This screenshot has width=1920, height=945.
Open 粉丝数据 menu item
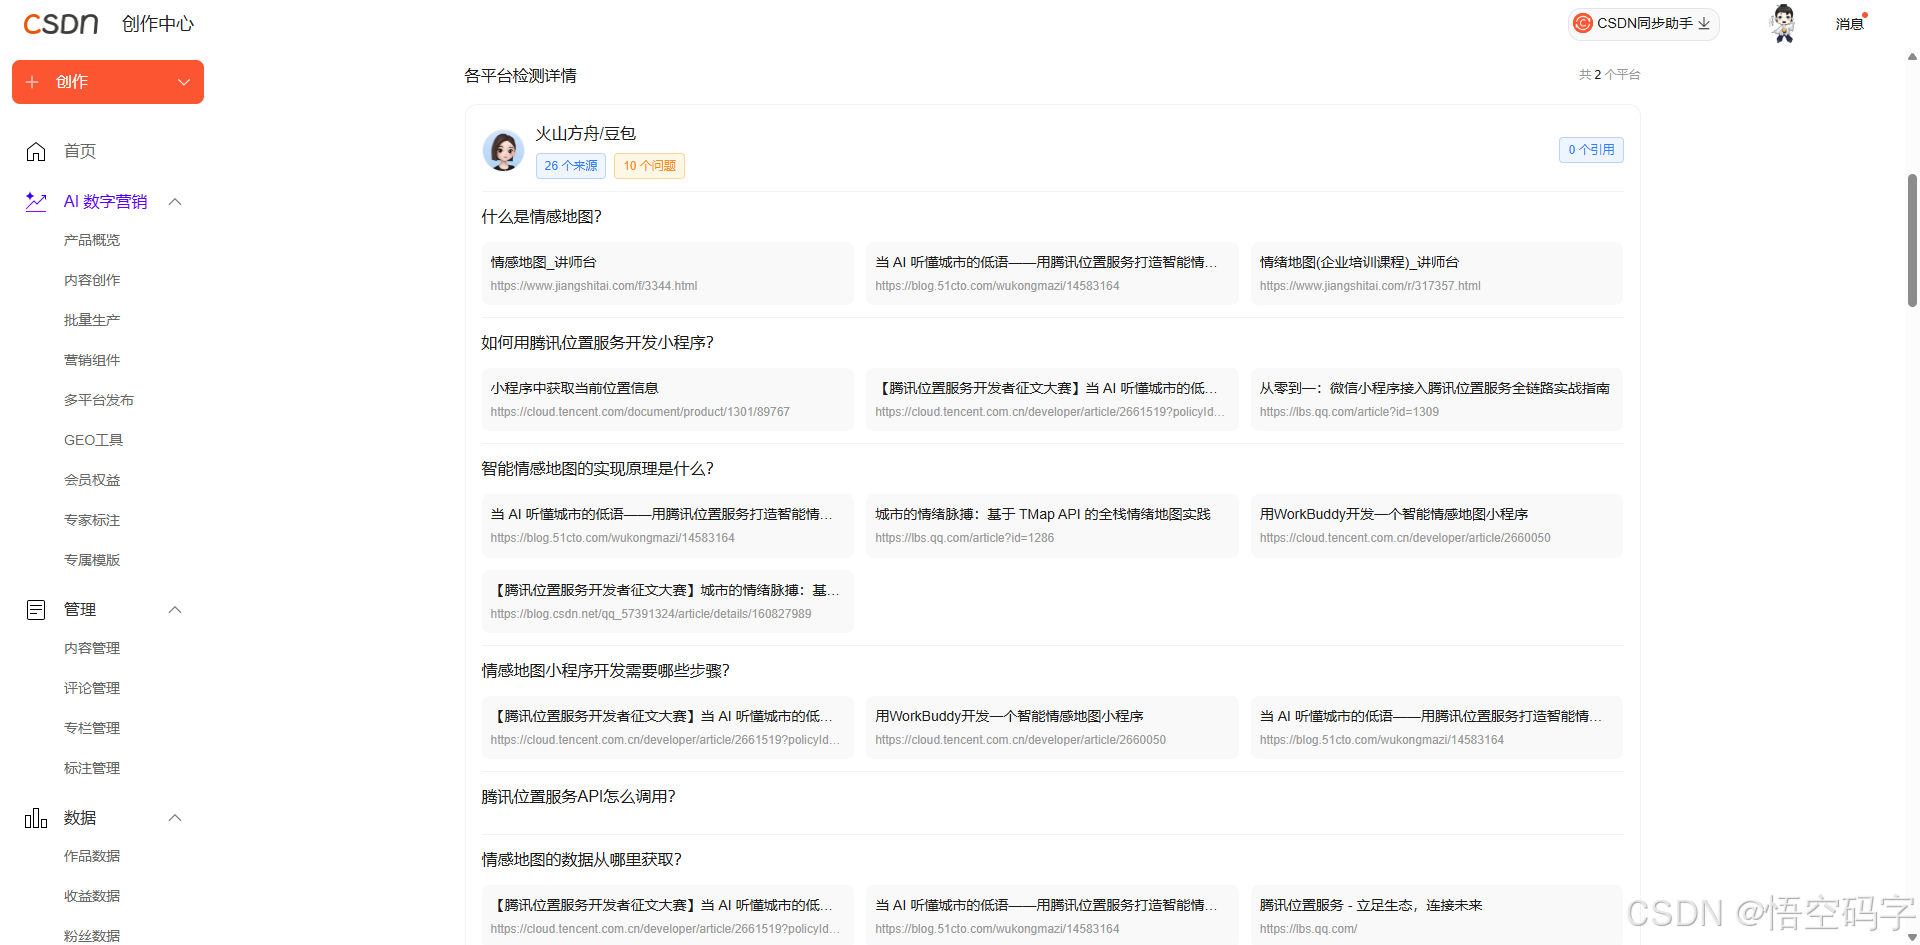(92, 936)
